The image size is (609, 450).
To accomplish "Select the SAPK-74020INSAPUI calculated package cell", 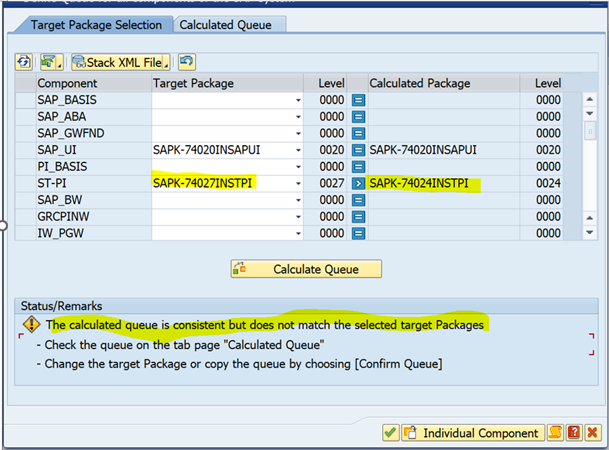I will tap(444, 150).
